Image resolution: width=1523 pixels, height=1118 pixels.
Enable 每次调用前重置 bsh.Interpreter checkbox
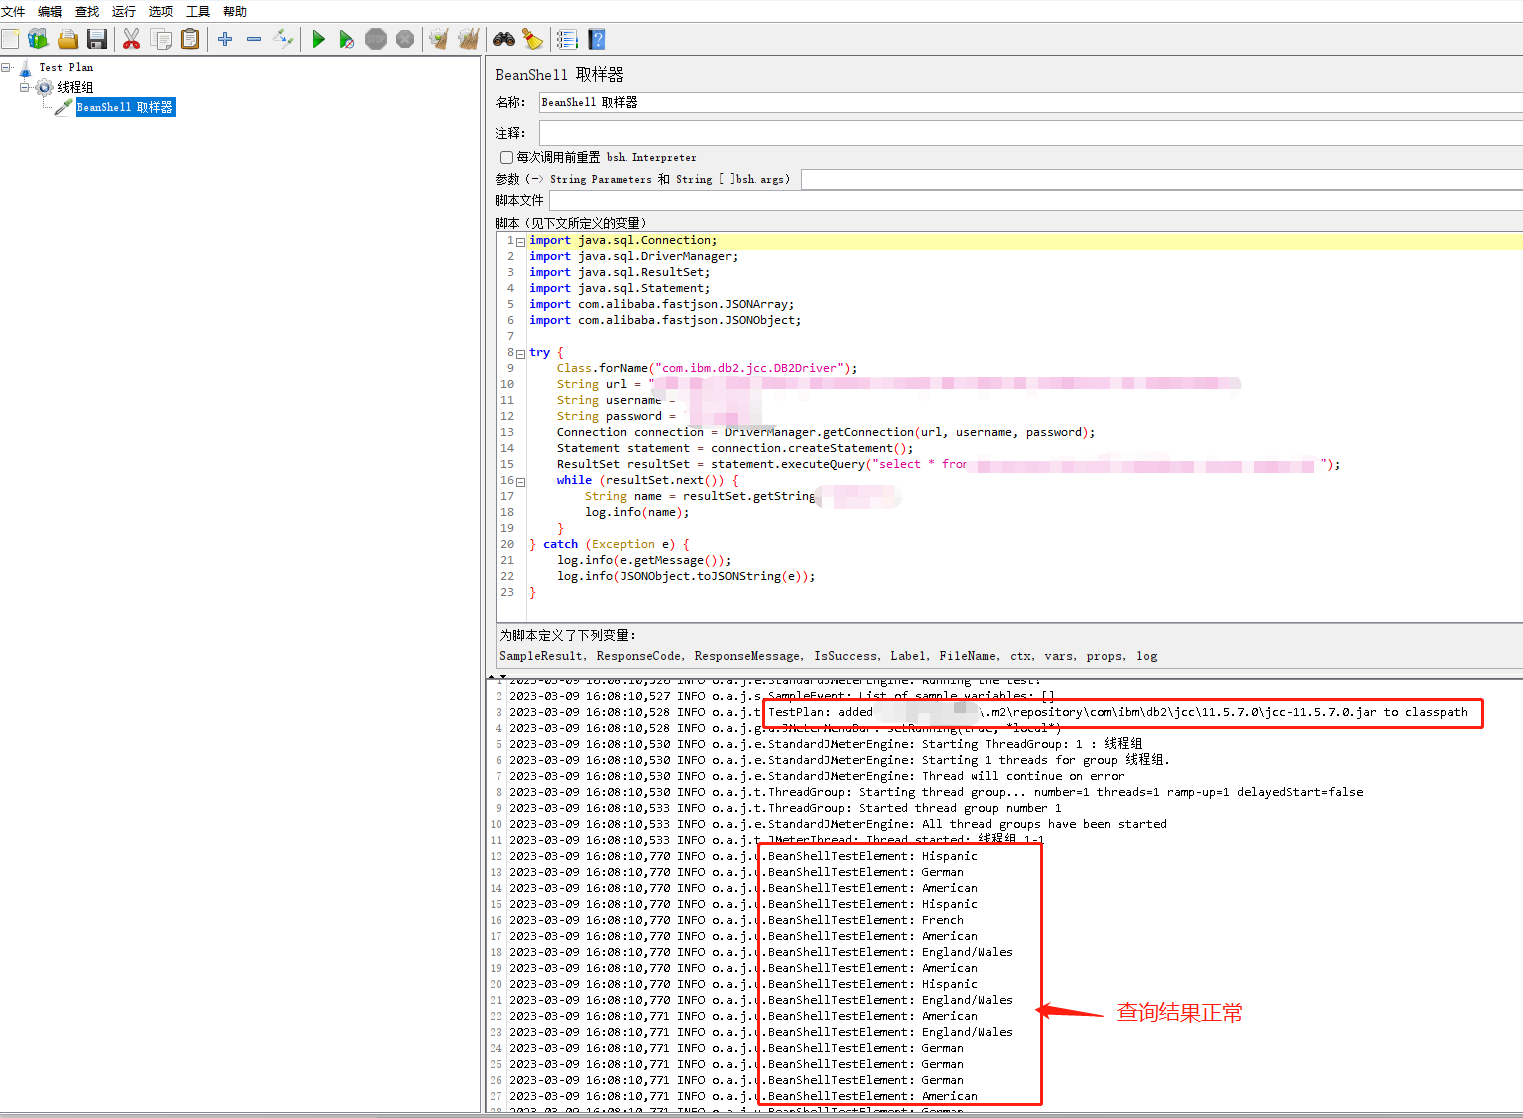(507, 157)
